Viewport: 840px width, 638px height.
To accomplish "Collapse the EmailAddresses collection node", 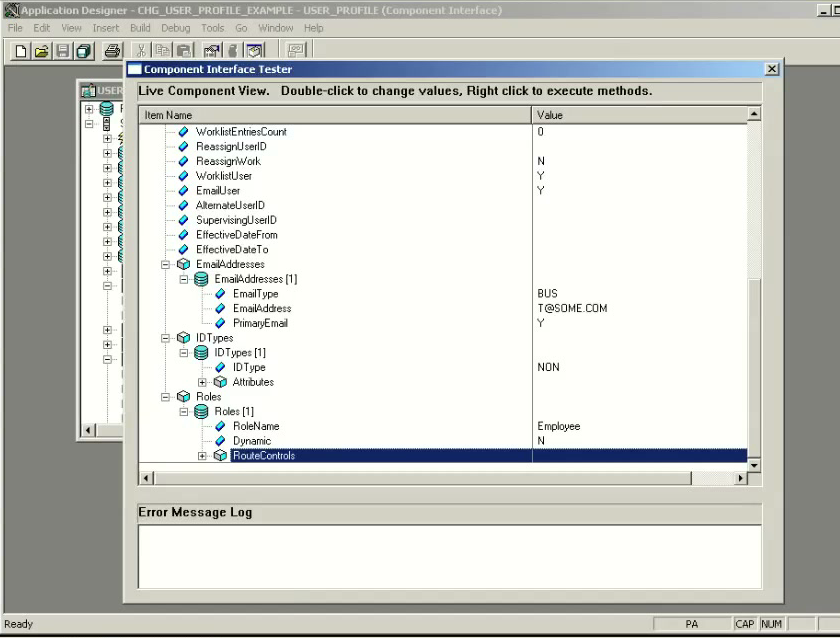I will [x=166, y=265].
